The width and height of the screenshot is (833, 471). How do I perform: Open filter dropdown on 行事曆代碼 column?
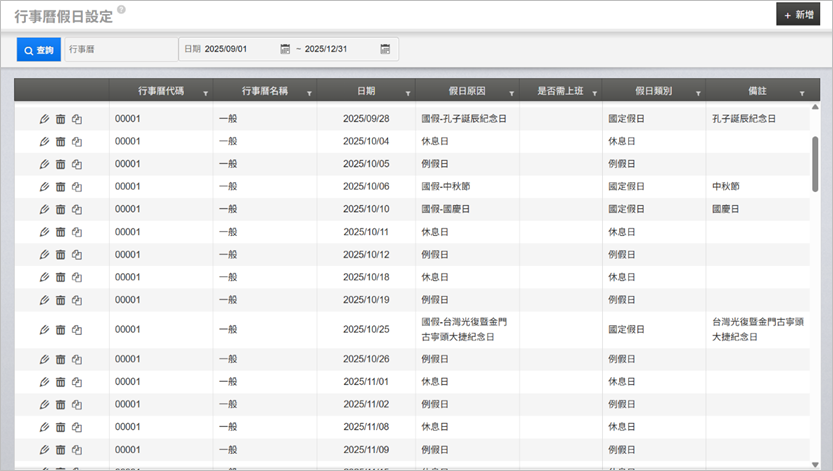tap(205, 93)
